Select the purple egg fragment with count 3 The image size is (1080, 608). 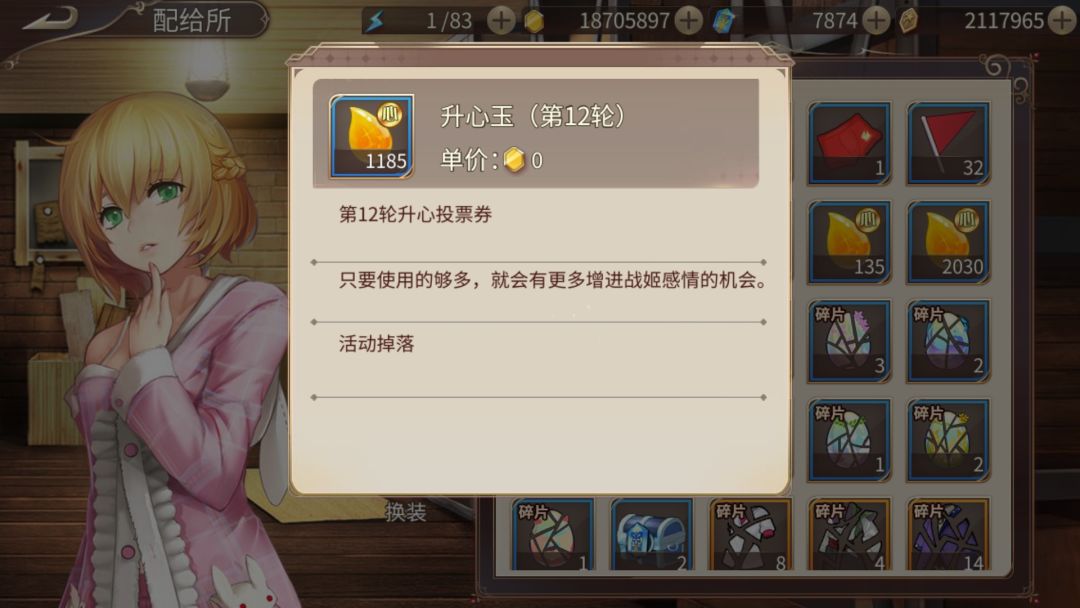(x=849, y=341)
